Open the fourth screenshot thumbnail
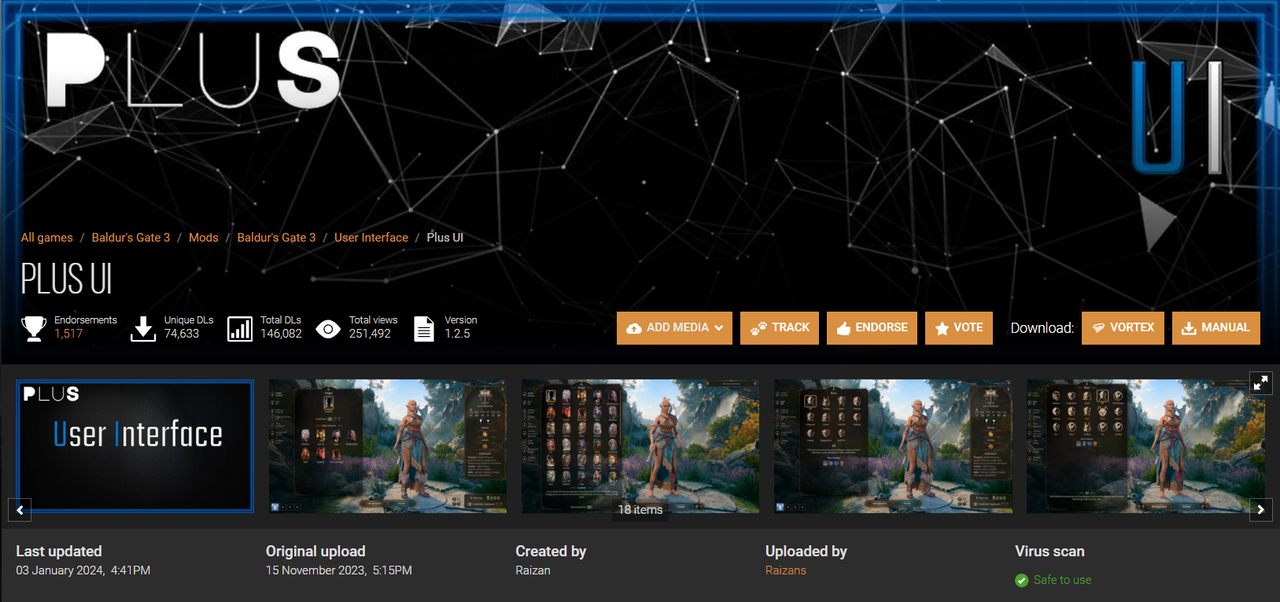Image resolution: width=1280 pixels, height=602 pixels. click(x=892, y=446)
